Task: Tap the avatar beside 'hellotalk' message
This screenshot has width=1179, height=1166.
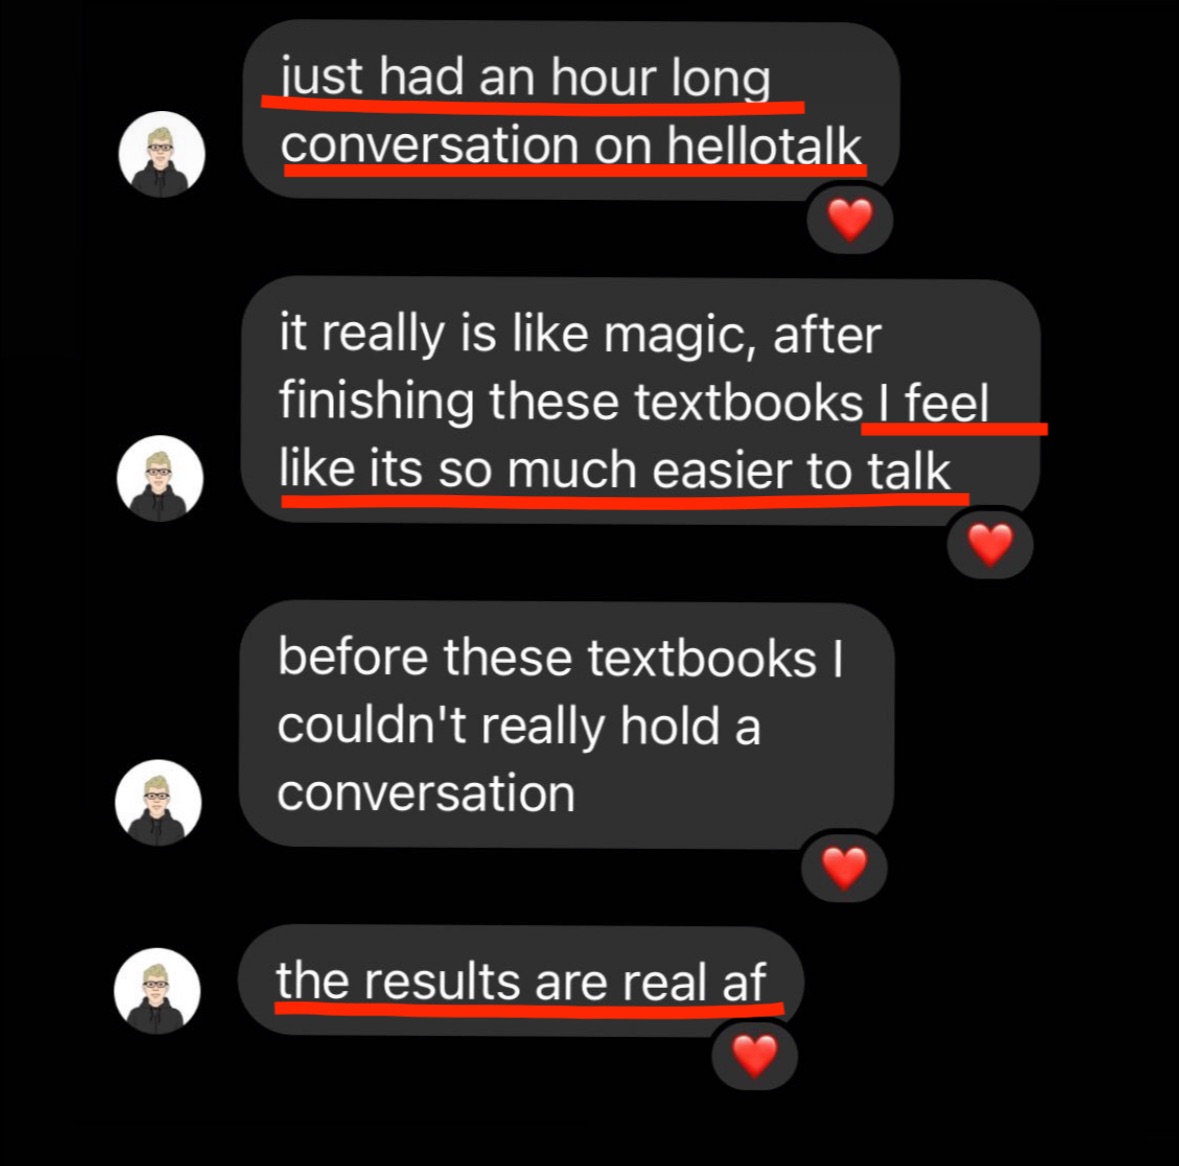Action: [x=162, y=154]
